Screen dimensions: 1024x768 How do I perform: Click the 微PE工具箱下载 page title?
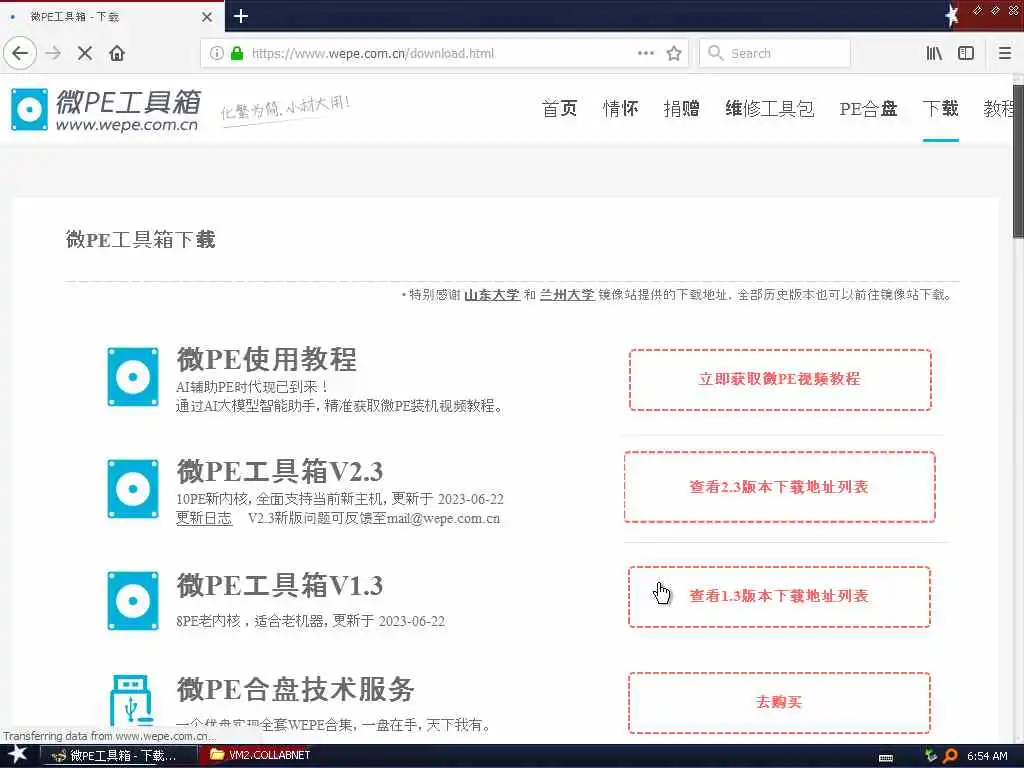140,240
